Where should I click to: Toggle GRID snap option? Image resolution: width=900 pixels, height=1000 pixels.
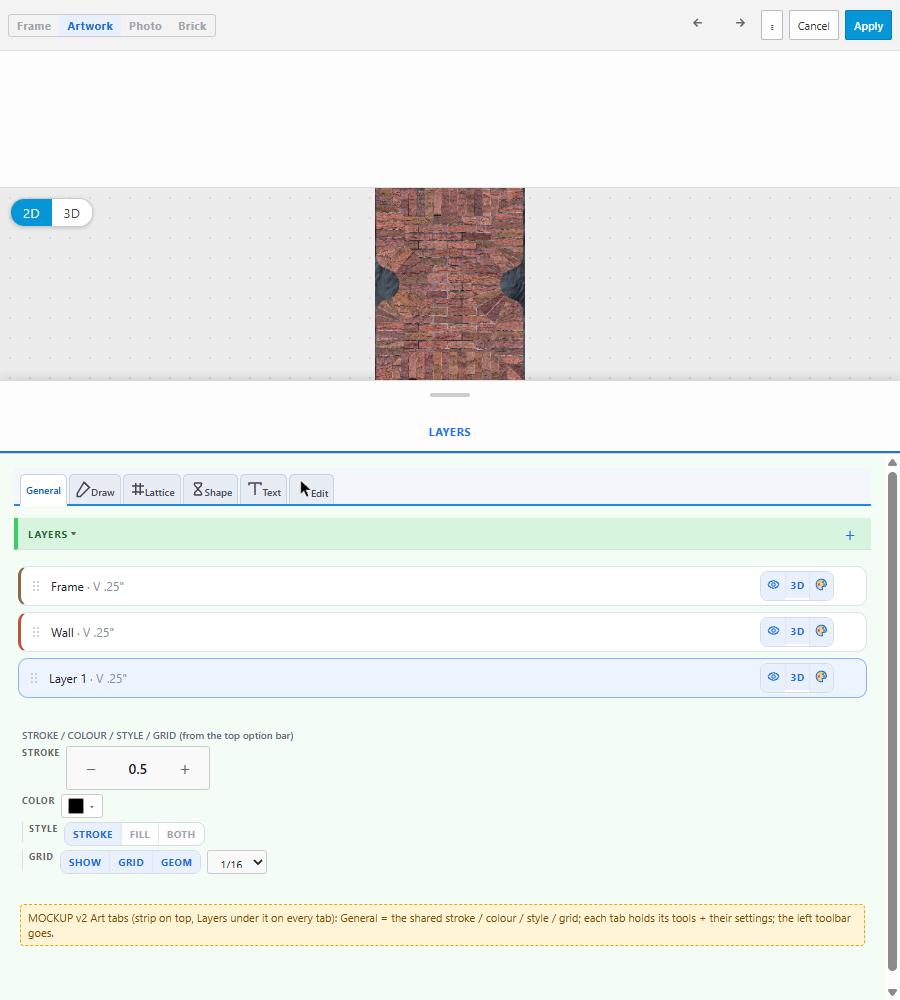[x=131, y=862]
